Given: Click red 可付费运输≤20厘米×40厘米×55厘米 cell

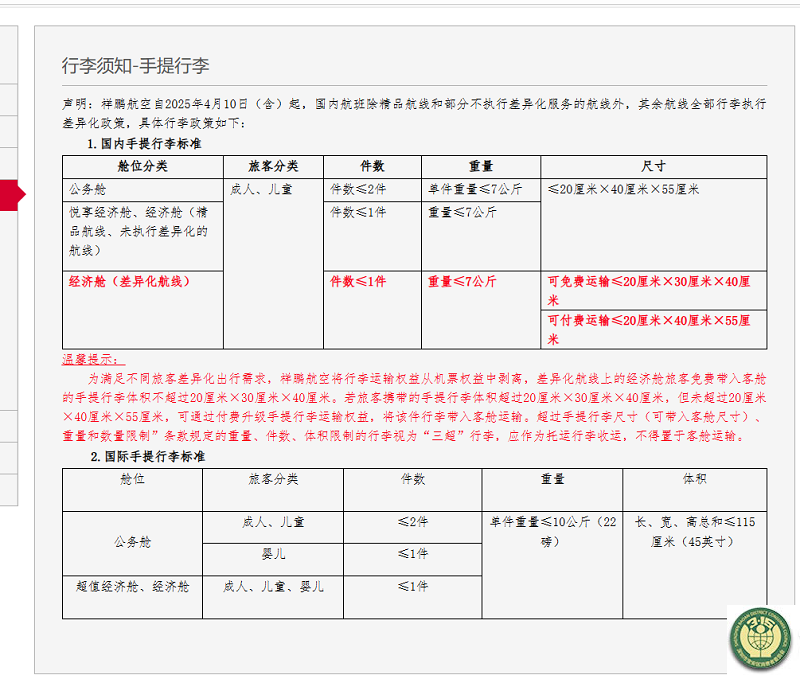Looking at the screenshot, I should click(654, 330).
